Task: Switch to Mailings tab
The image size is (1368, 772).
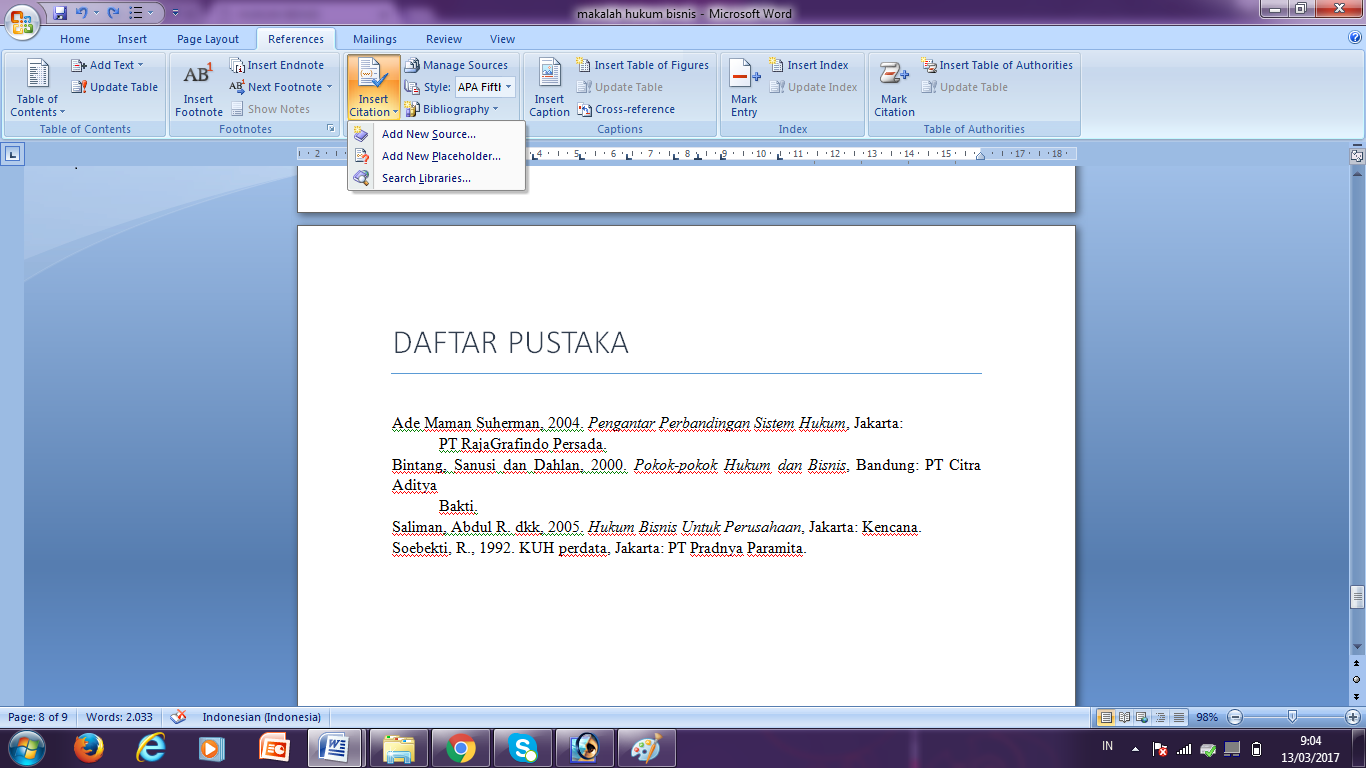Action: click(x=375, y=39)
